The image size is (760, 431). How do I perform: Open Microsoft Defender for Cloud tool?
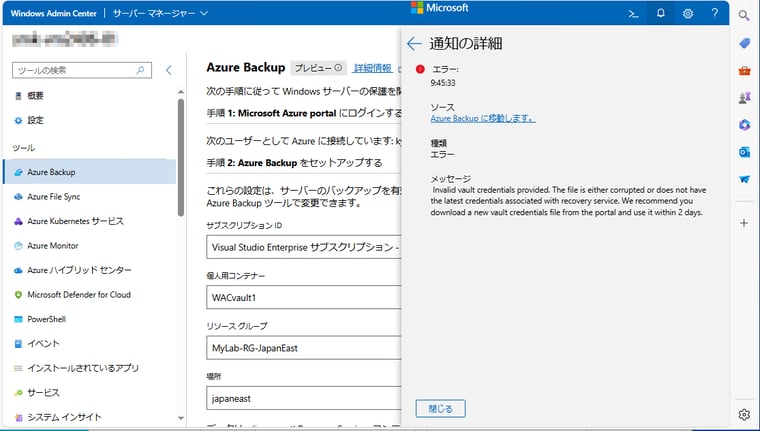90,295
